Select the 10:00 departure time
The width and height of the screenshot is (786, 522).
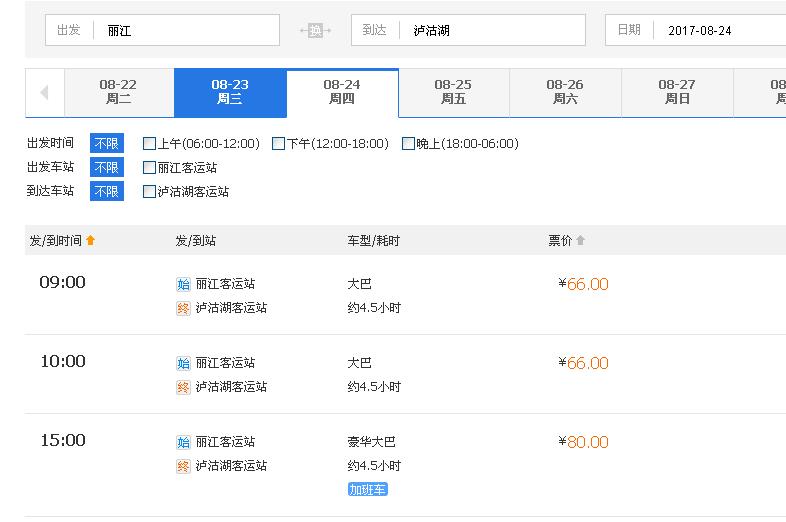point(63,361)
